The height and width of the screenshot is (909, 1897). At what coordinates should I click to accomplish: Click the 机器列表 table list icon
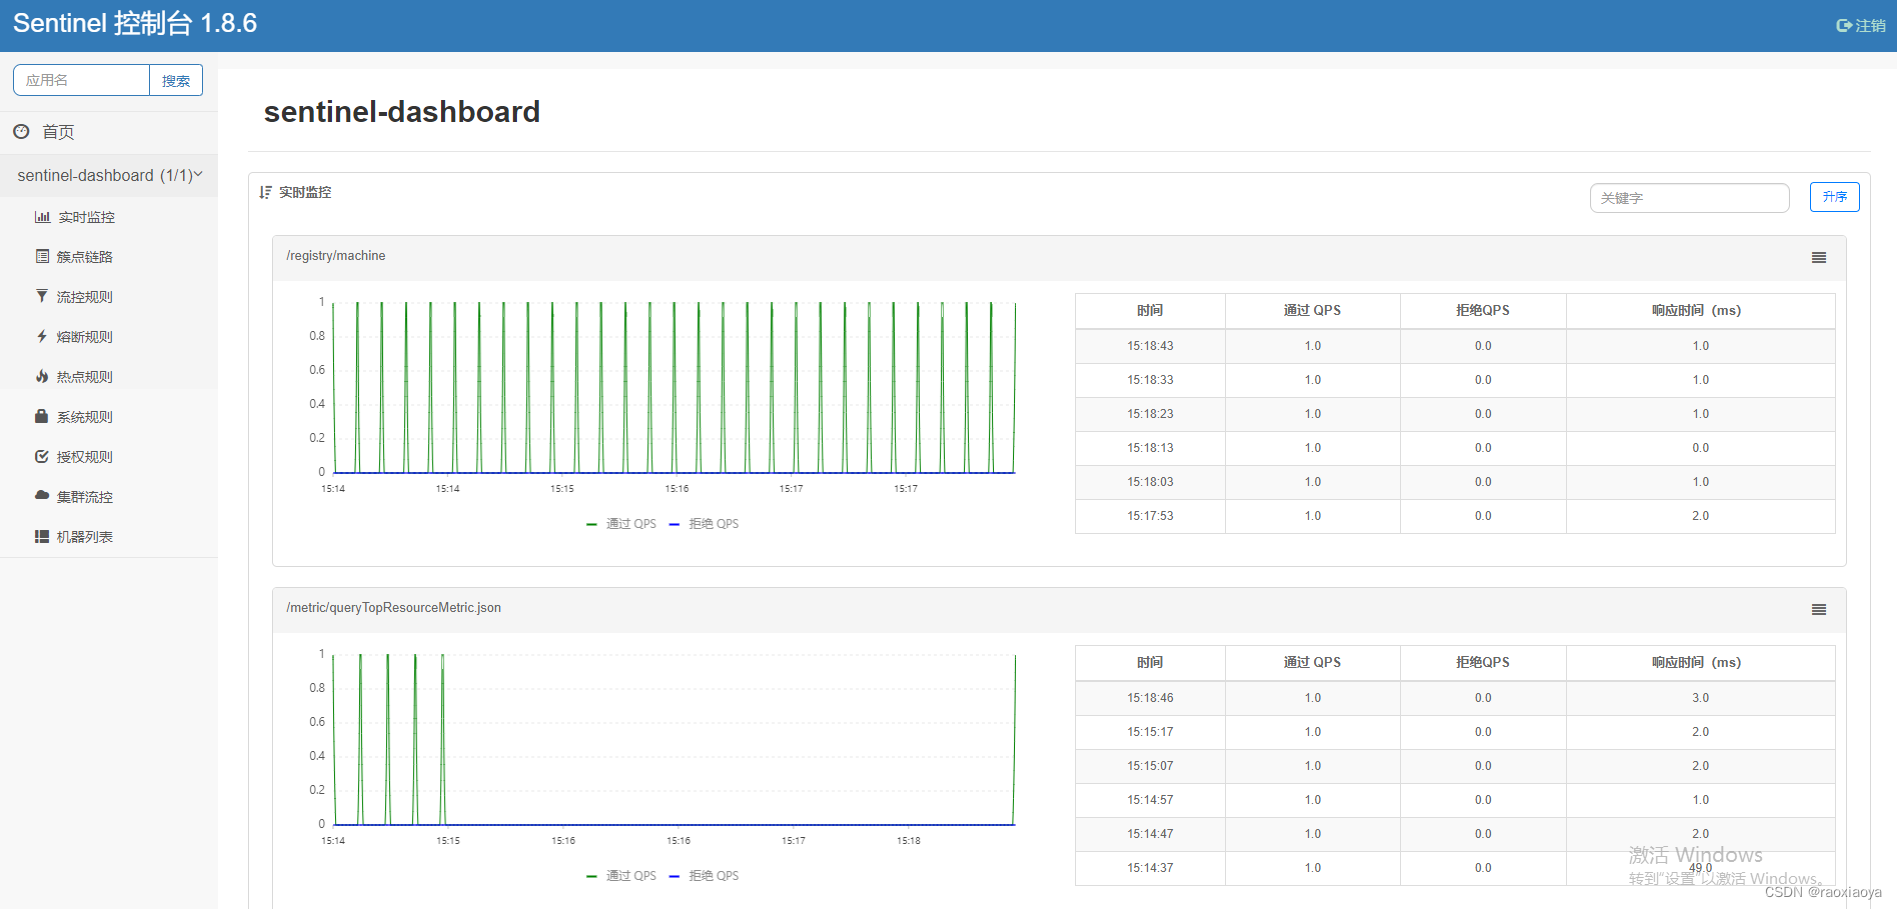(42, 536)
